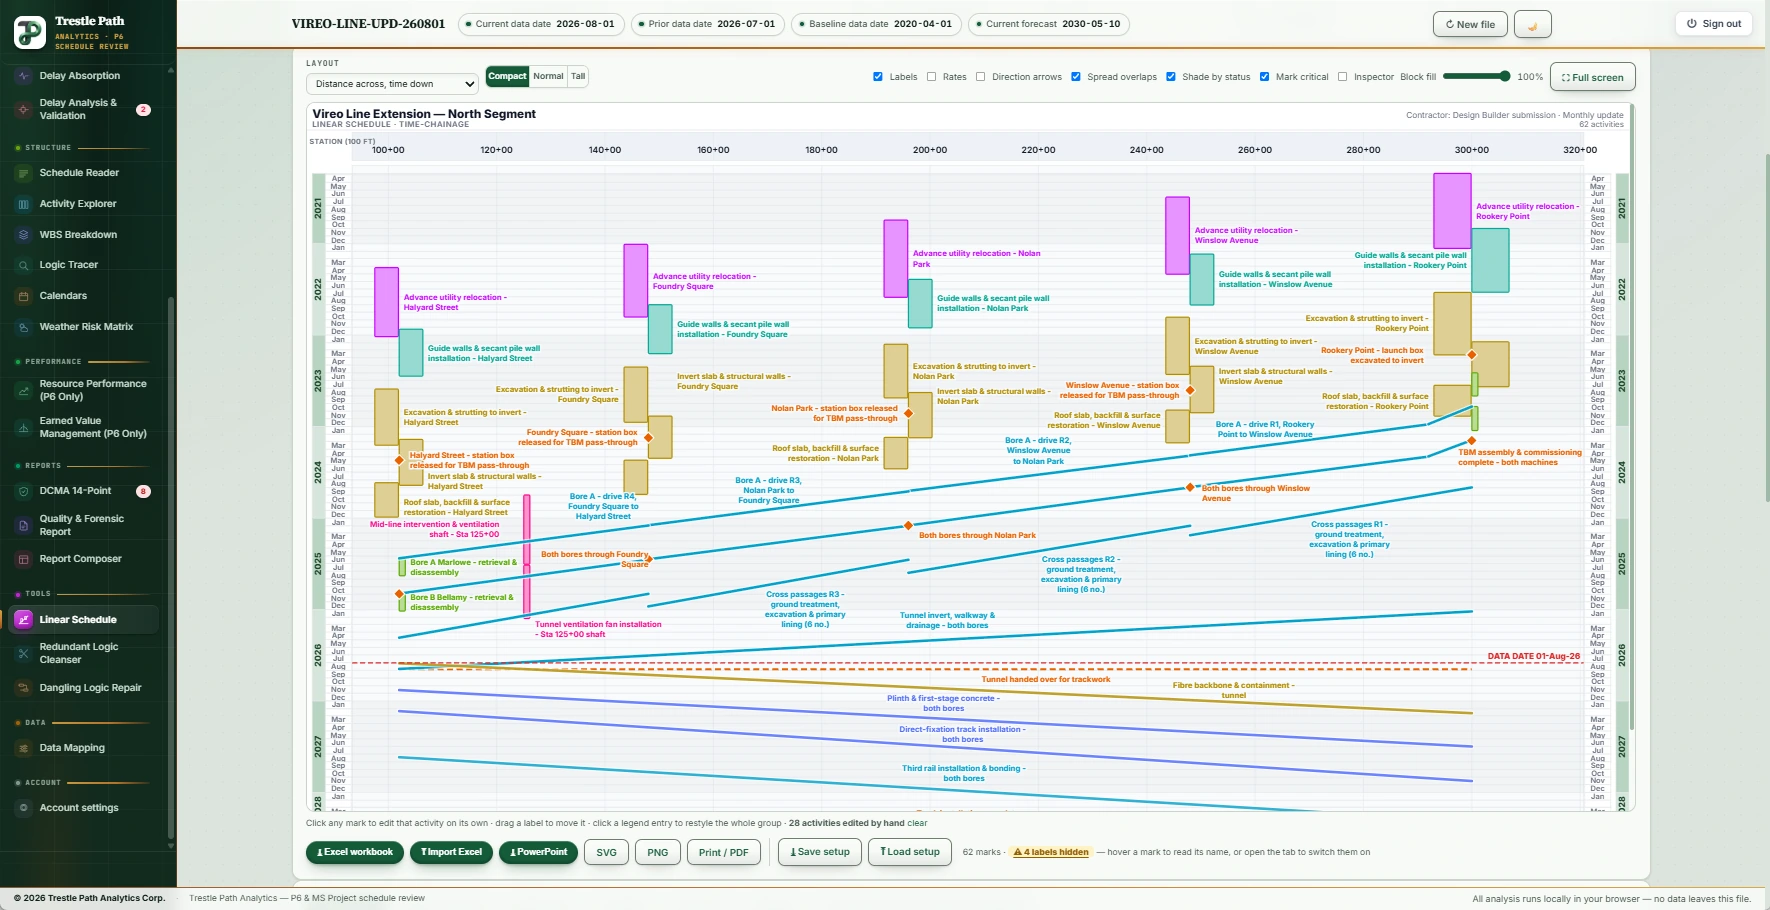Viewport: 1770px width, 910px height.
Task: Click the Delay Absorption sidebar icon
Action: [x=23, y=76]
